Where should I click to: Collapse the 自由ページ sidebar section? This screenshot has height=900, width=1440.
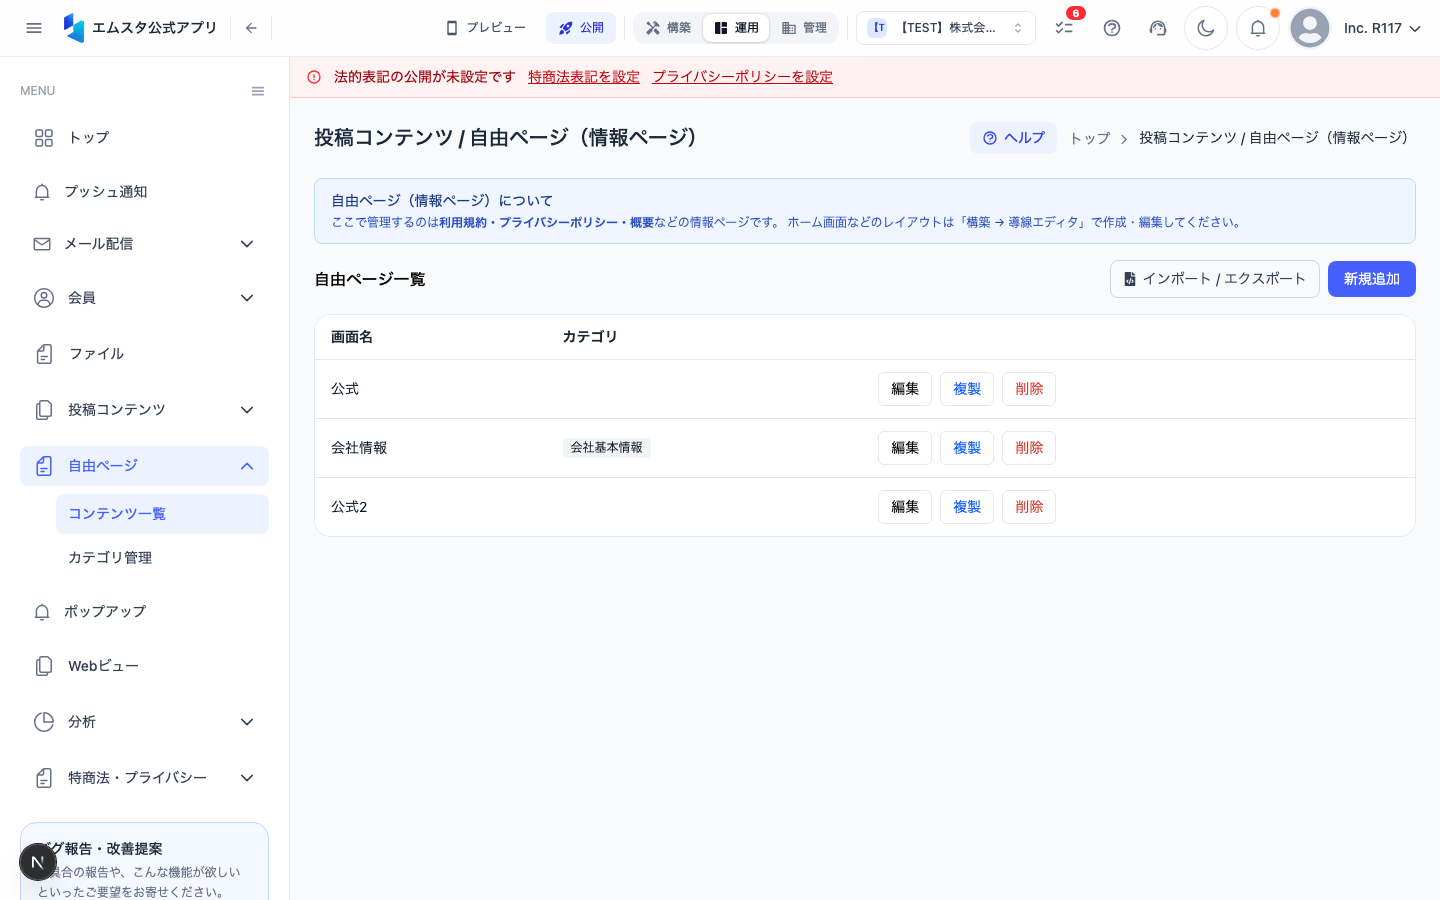(x=144, y=466)
